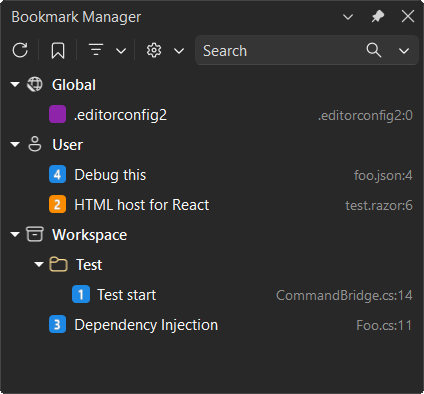This screenshot has width=424, height=394.
Task: Select the .editorconfig2 bookmark
Action: click(120, 115)
